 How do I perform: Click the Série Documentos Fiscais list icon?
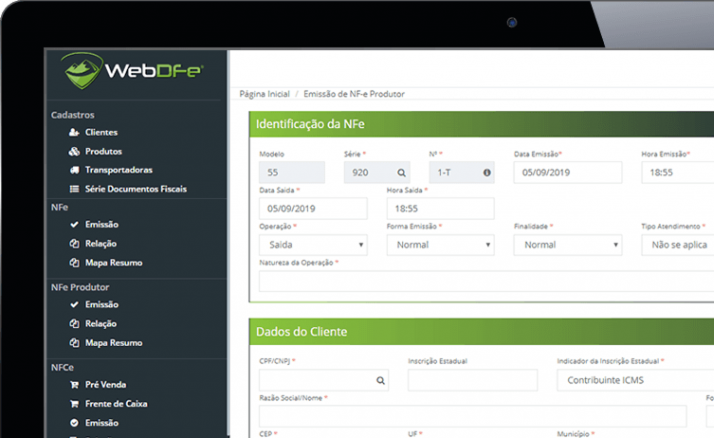click(x=74, y=188)
